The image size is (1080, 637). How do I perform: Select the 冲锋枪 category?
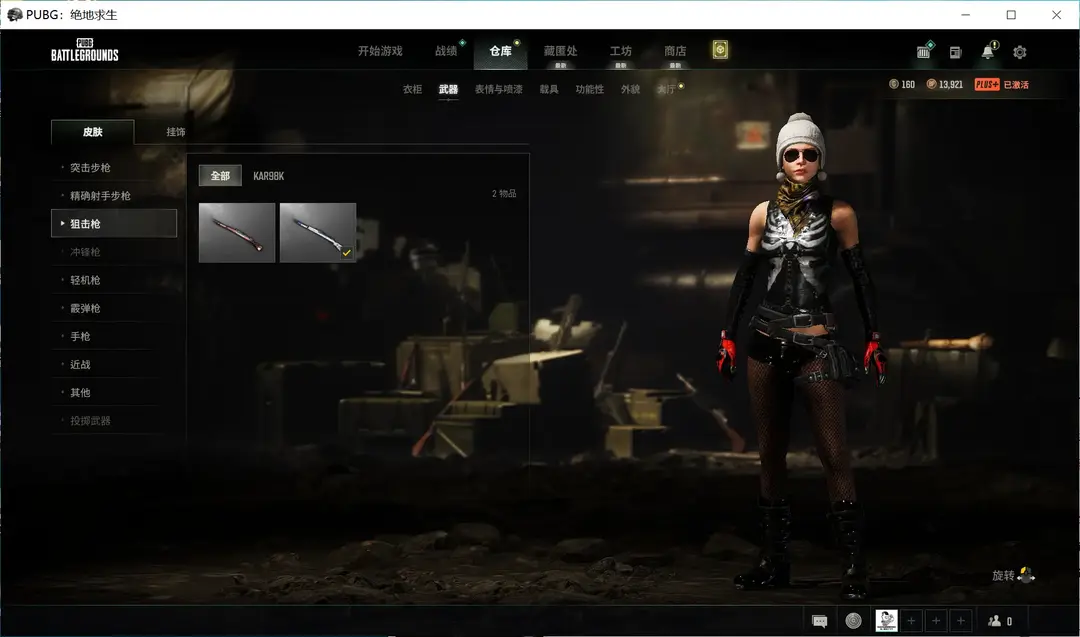(x=114, y=252)
